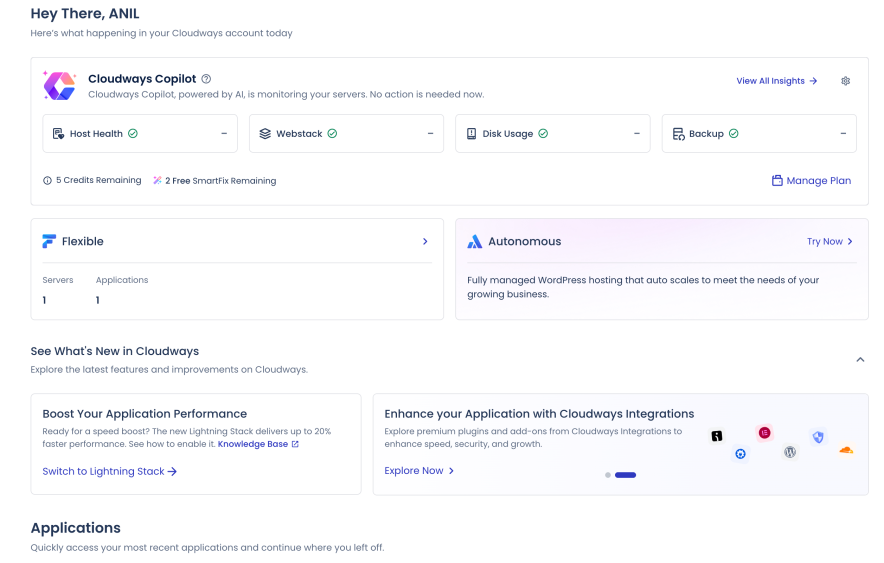Expand the Webstack card
Image resolution: width=884 pixels, height=563 pixels.
(x=430, y=134)
